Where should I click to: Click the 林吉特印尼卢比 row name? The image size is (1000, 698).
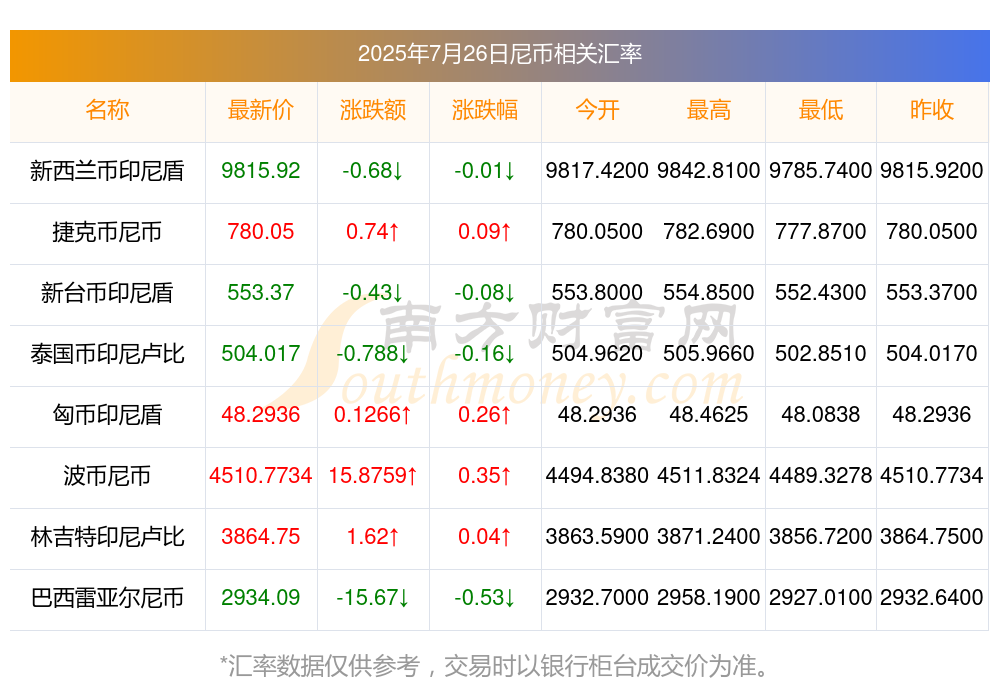tap(107, 537)
